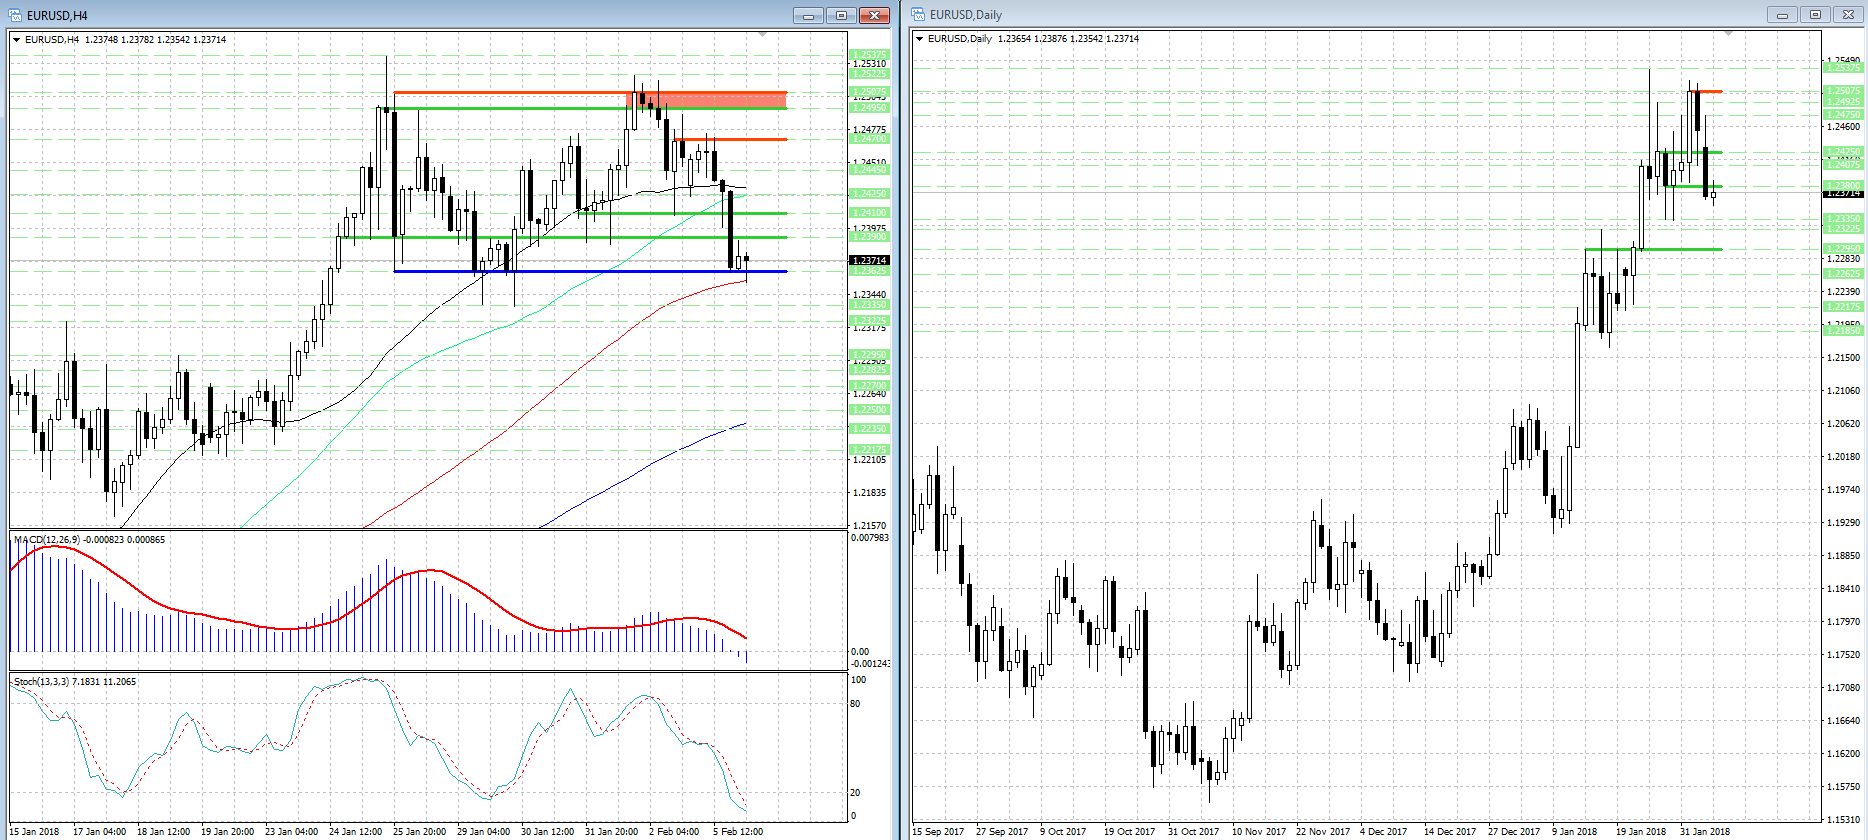Click the Stochastic scale level 80
Screen dimensions: 1868x840
click(855, 704)
